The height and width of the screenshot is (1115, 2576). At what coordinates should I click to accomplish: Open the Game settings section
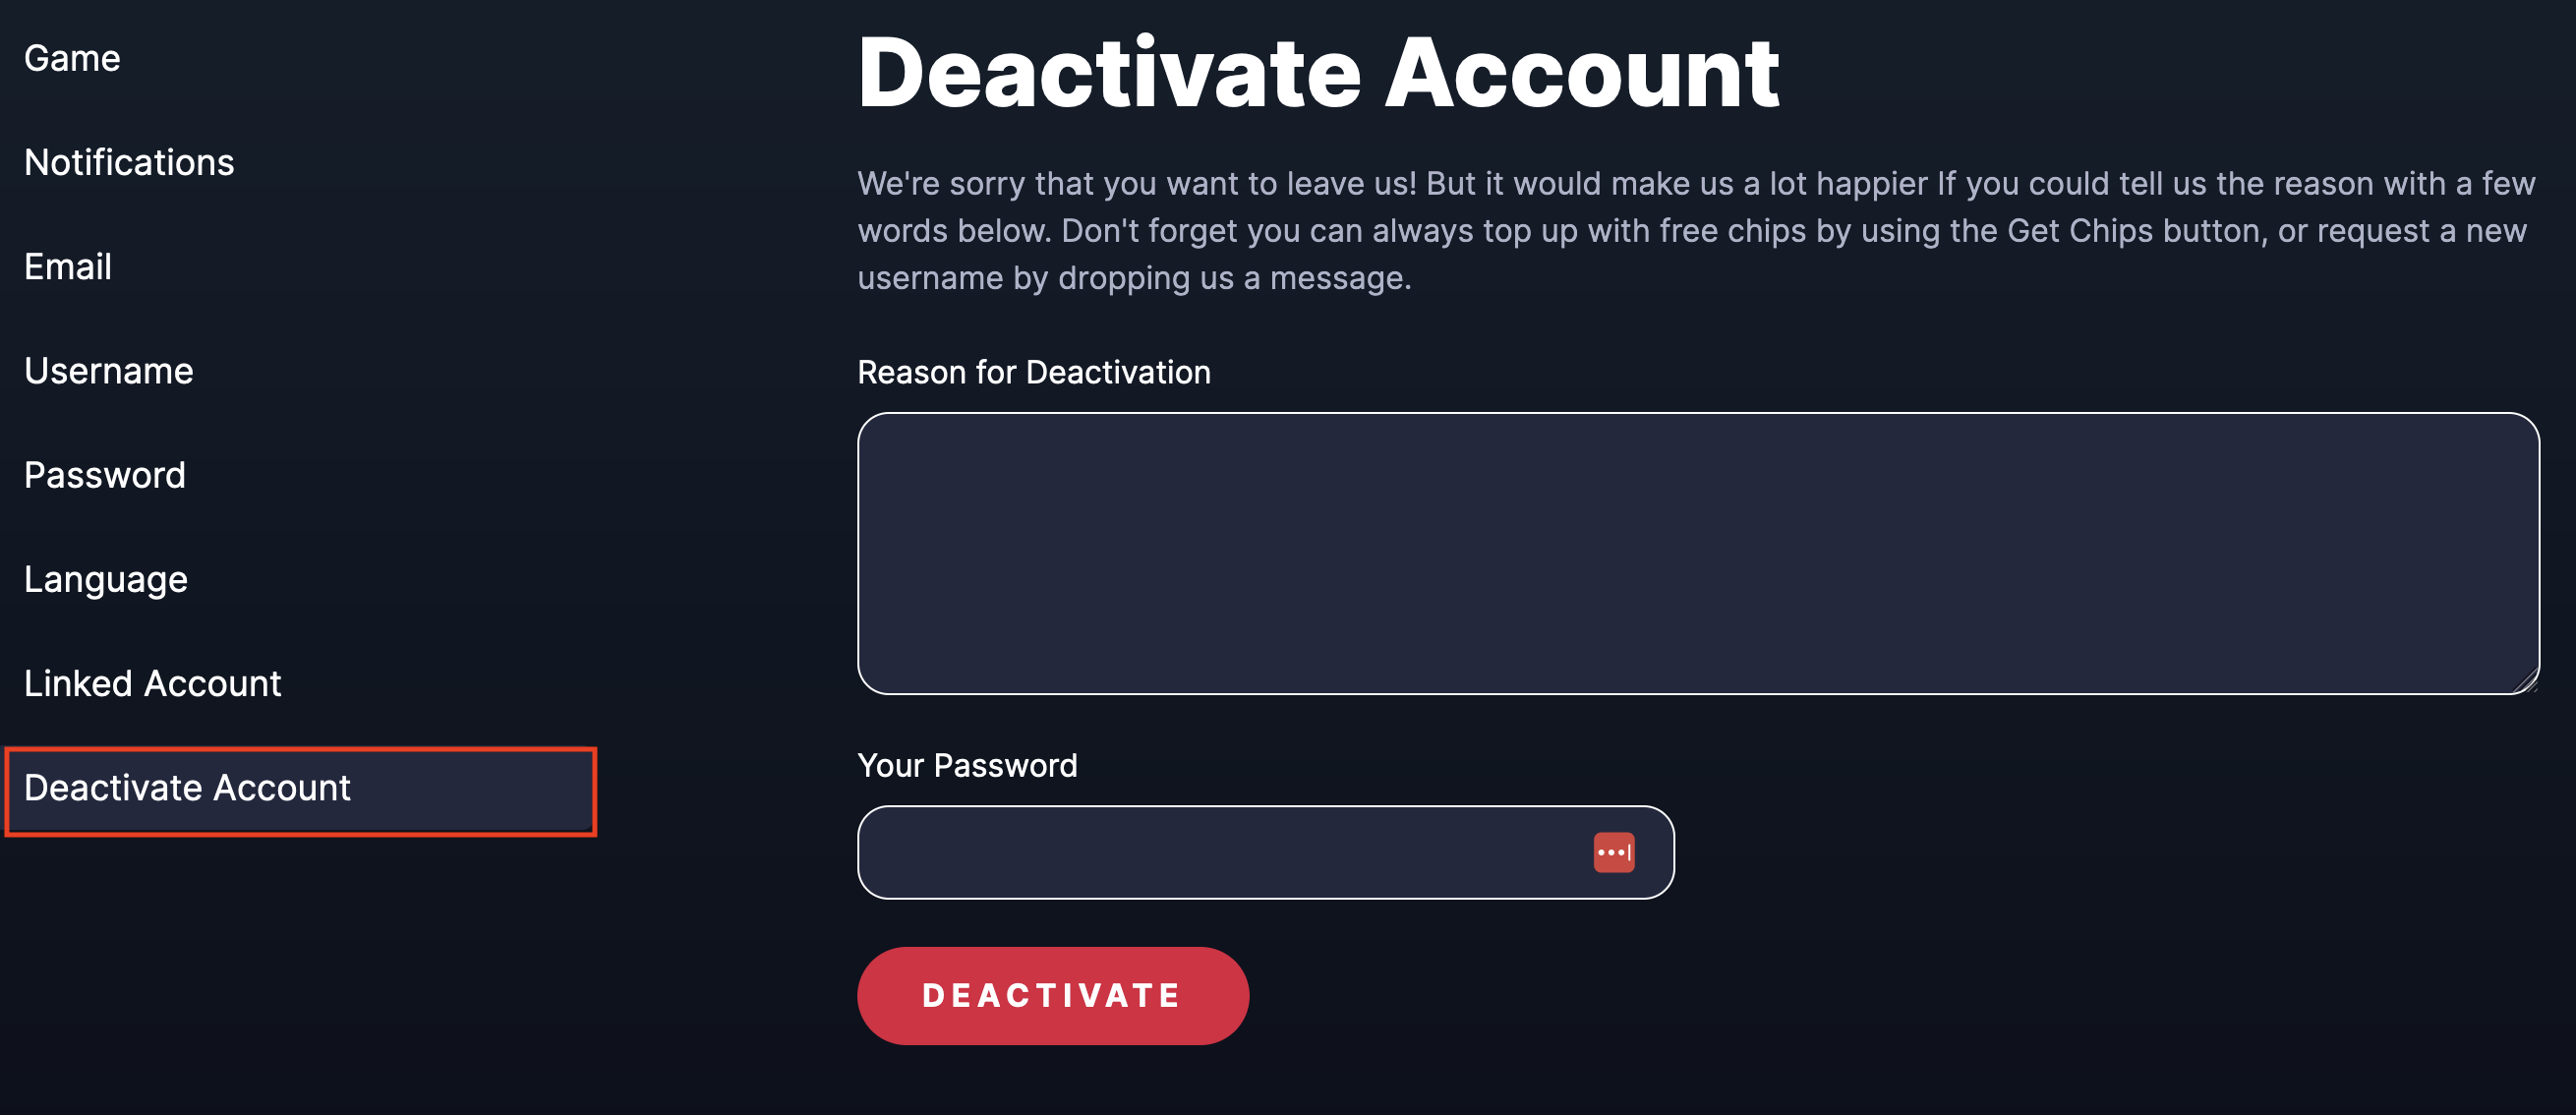72,58
